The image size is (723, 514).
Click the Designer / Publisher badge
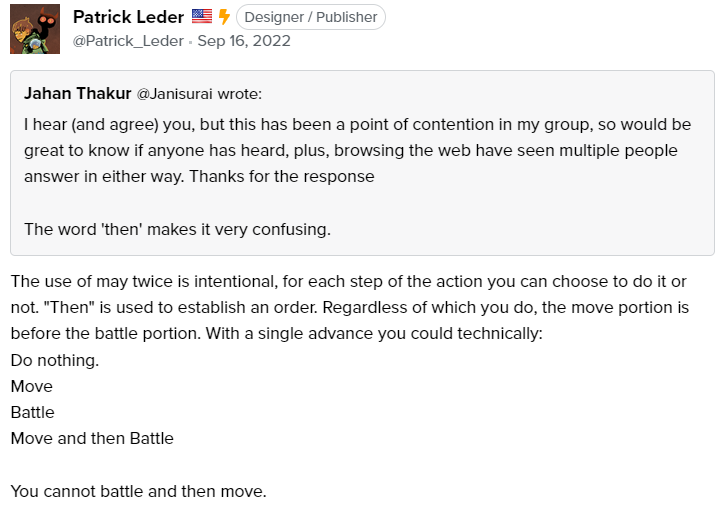tap(311, 17)
